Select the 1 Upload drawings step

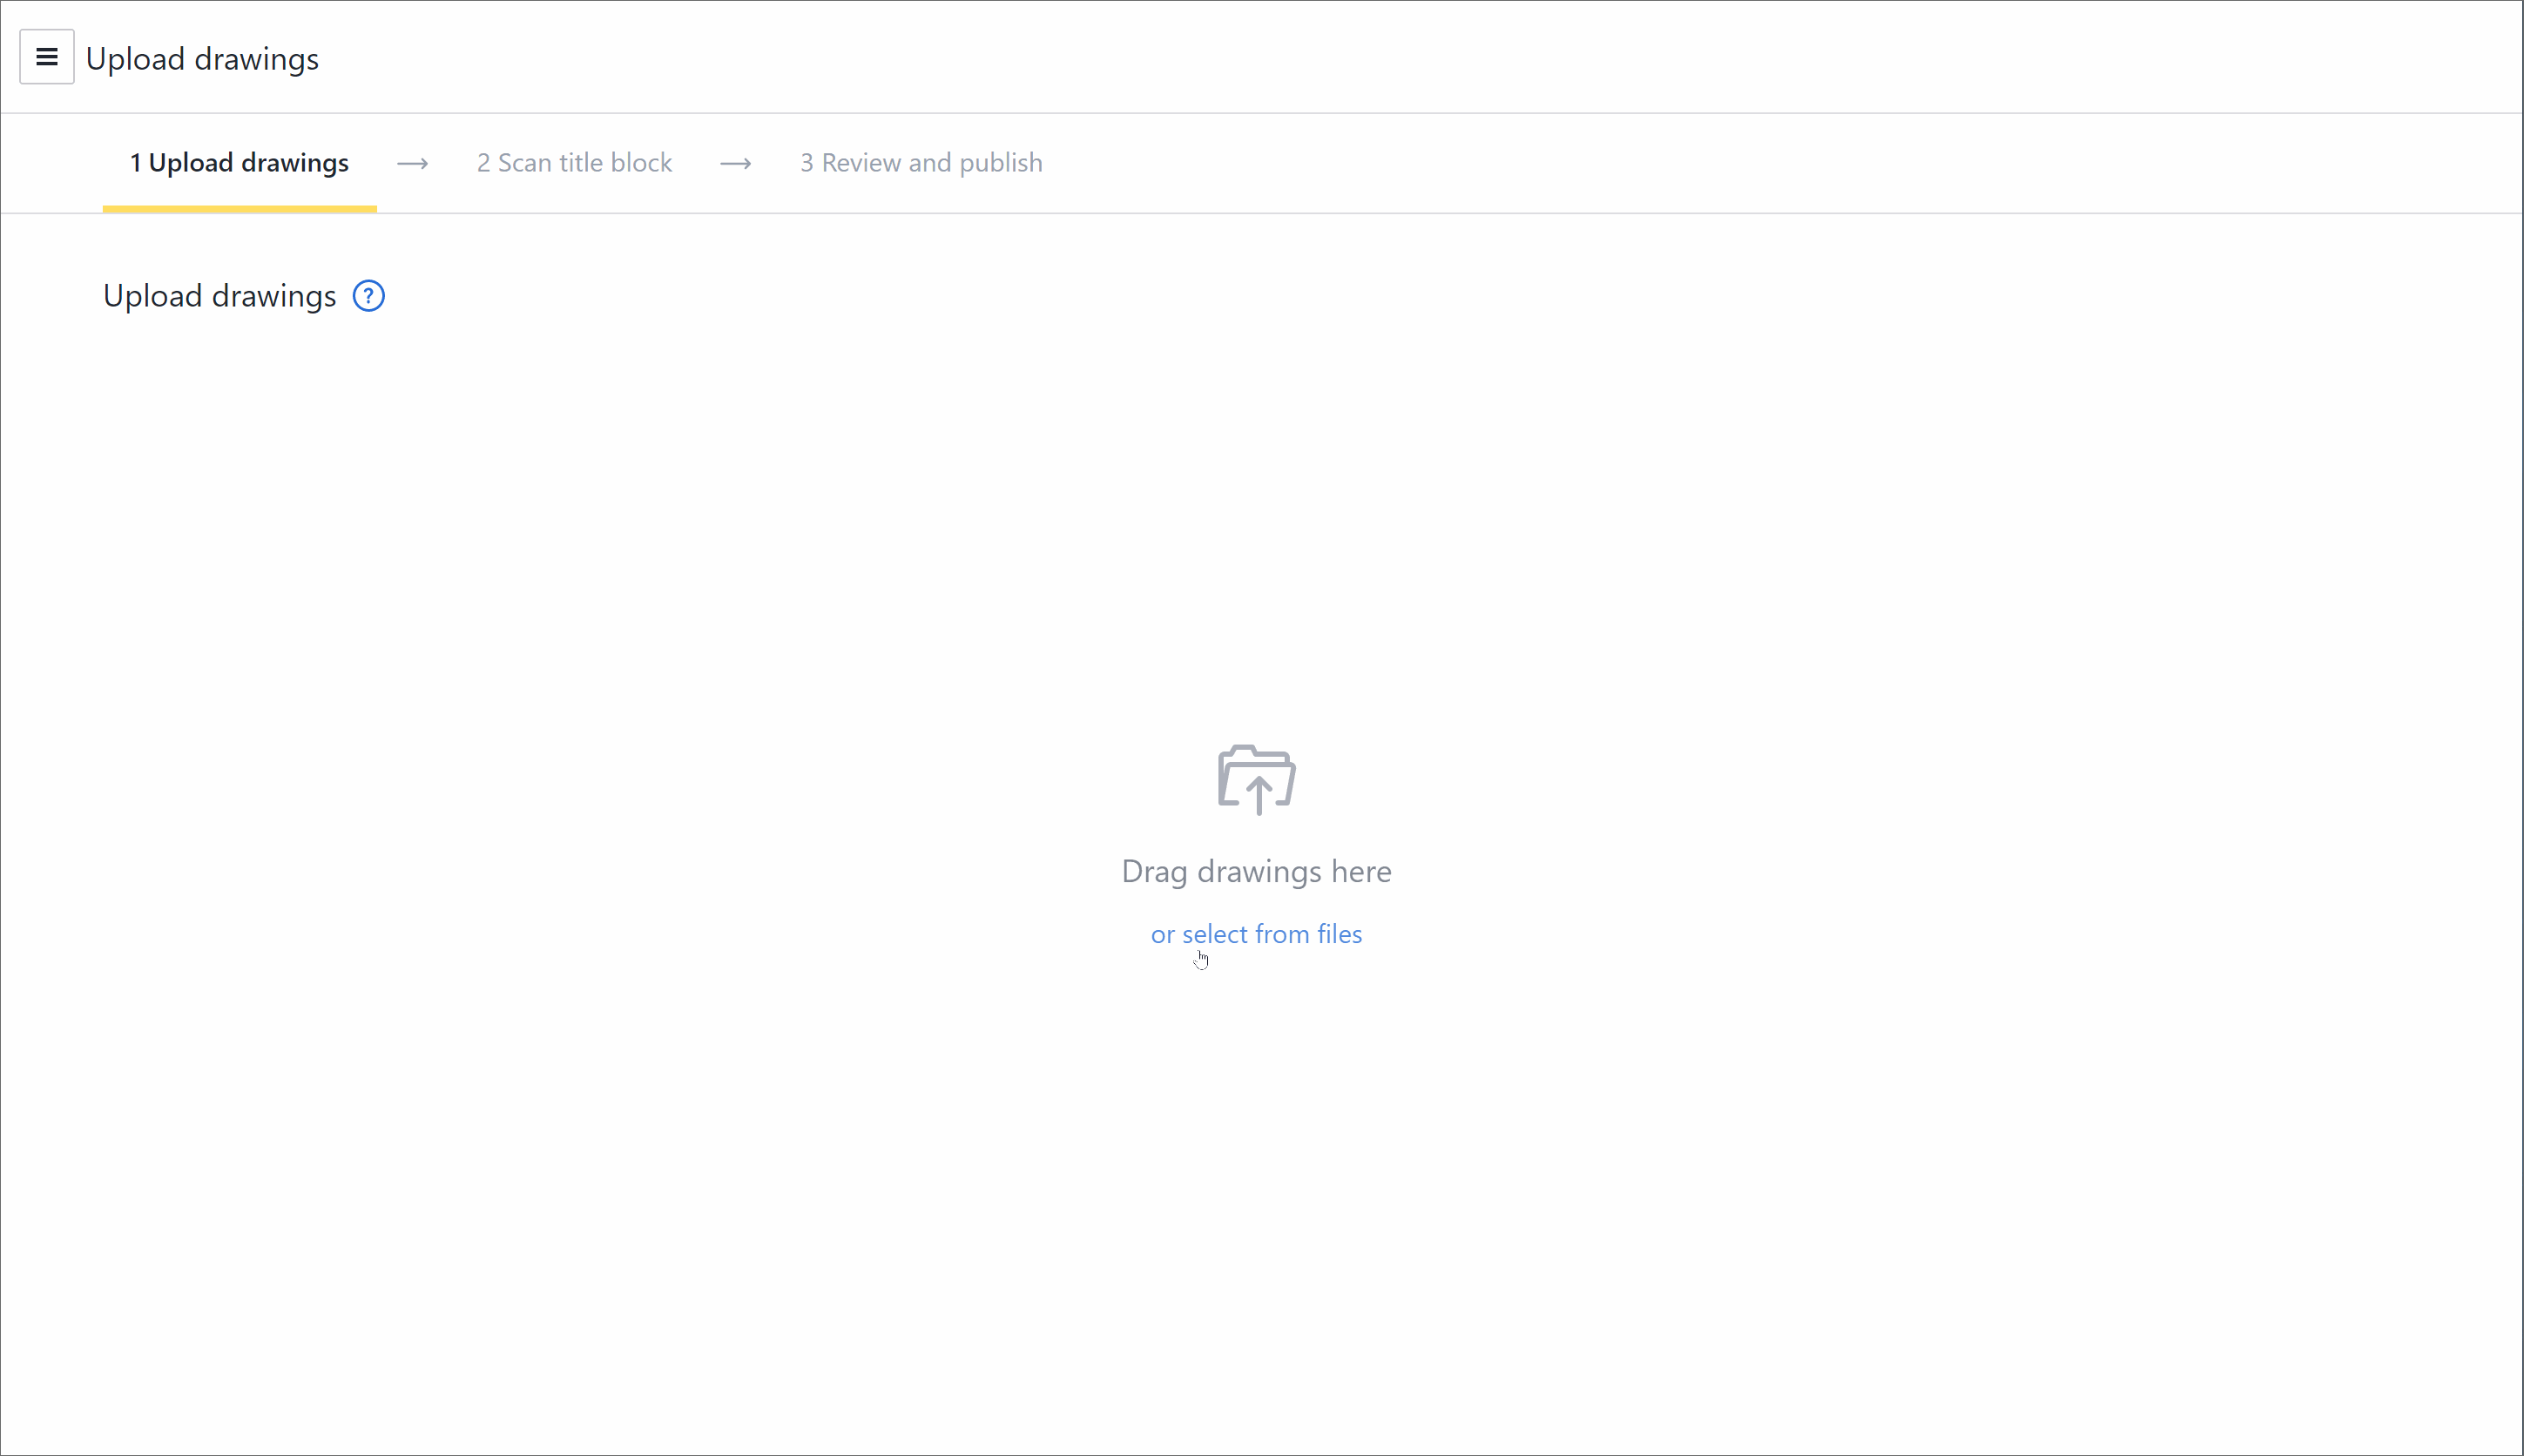239,163
